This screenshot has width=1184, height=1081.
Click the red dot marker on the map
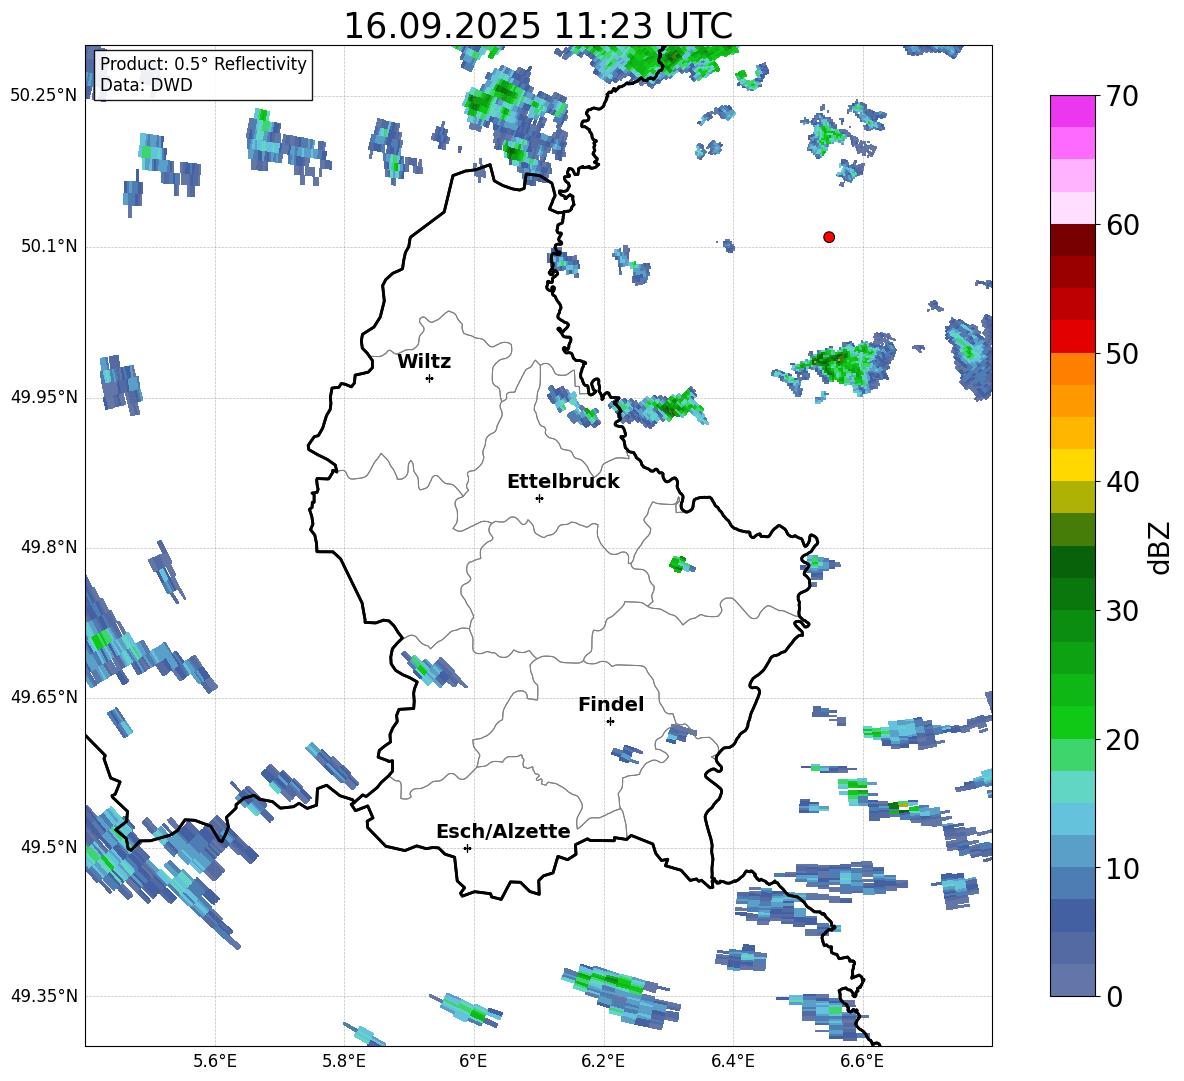pyautogui.click(x=828, y=237)
